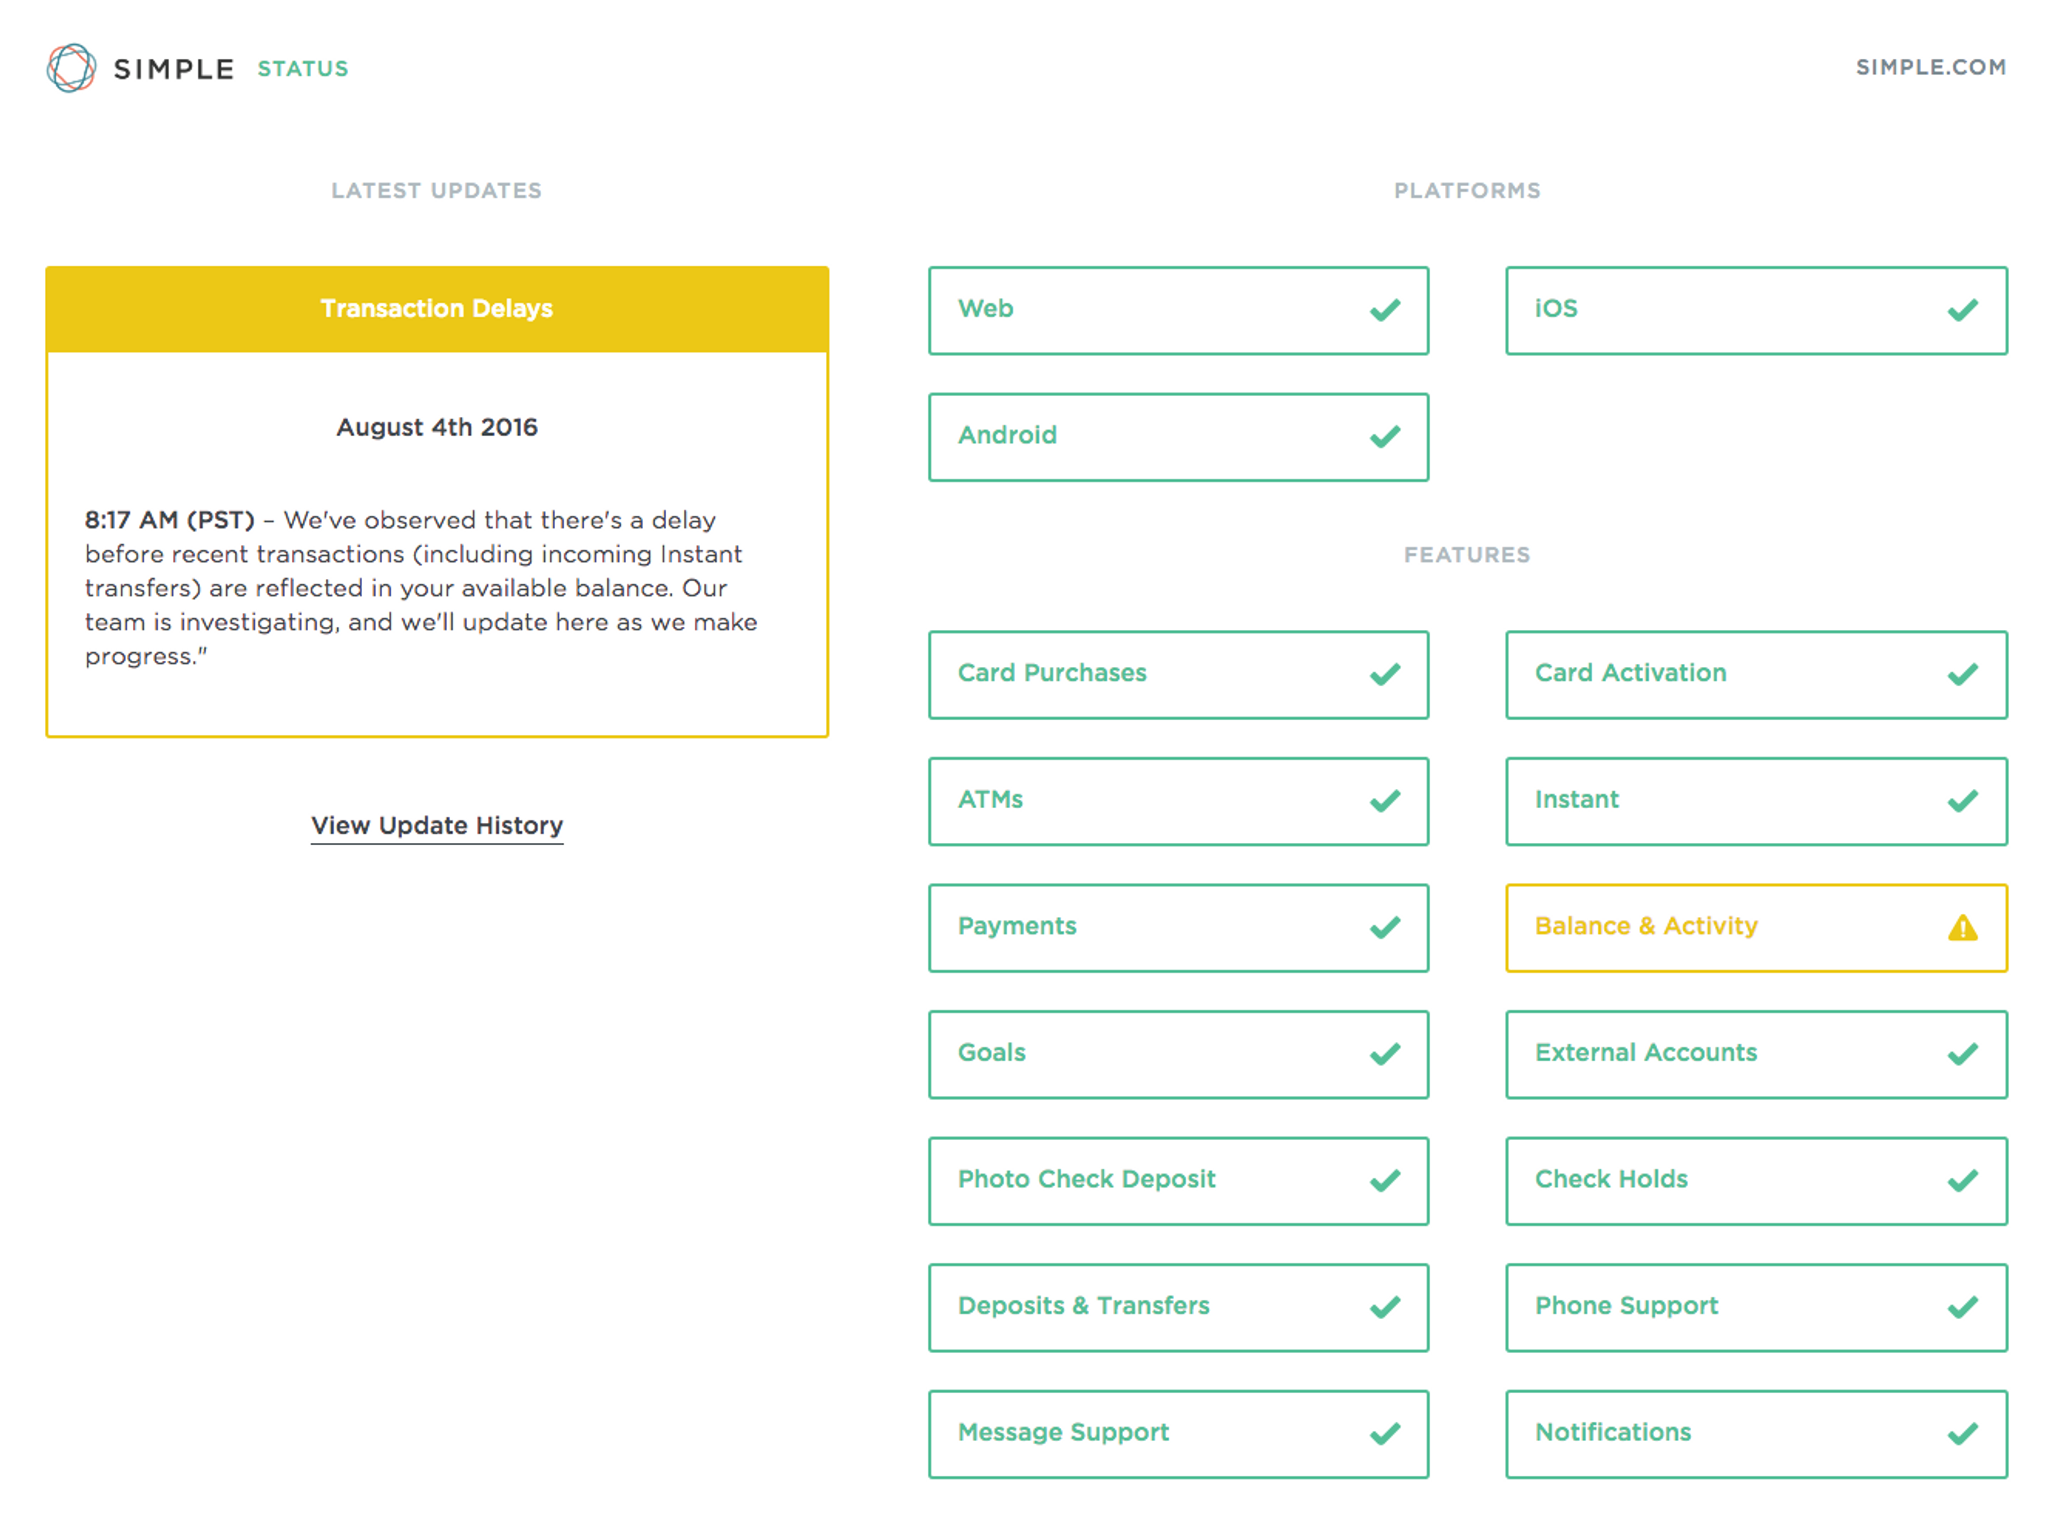Click the Card Purchases checkmark icon
This screenshot has width=2056, height=1516.
[x=1385, y=675]
